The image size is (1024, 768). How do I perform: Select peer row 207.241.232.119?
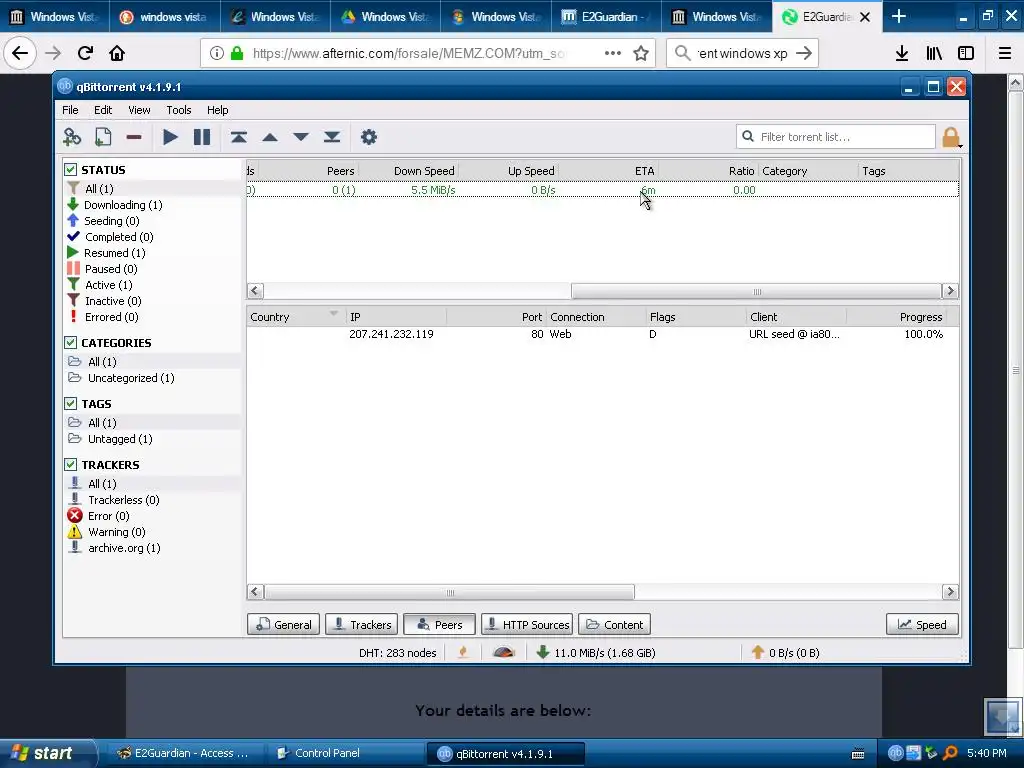click(x=602, y=334)
